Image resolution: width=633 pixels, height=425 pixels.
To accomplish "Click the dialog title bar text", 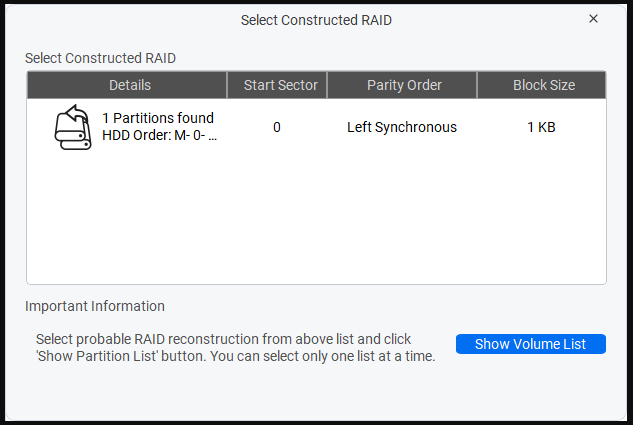I will tap(317, 19).
